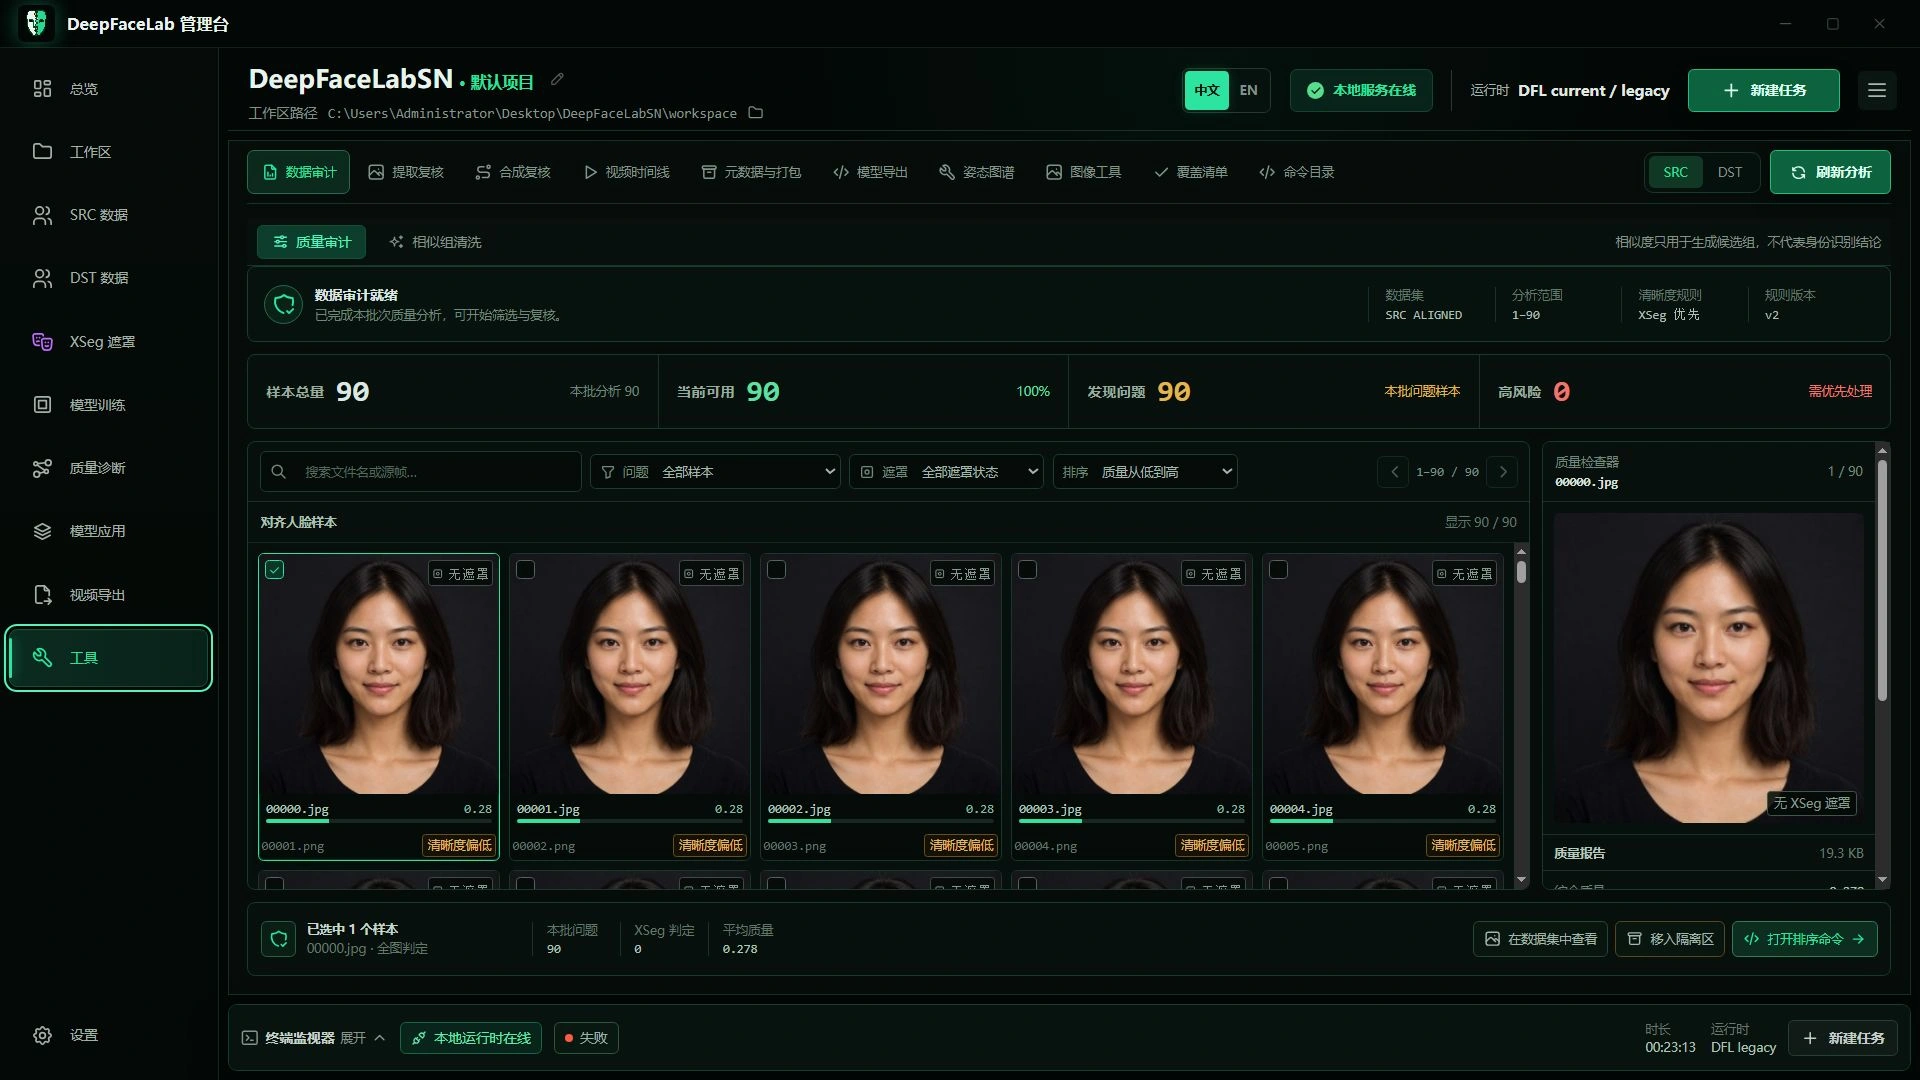
Task: Open 图像工具 tab
Action: pos(1084,172)
